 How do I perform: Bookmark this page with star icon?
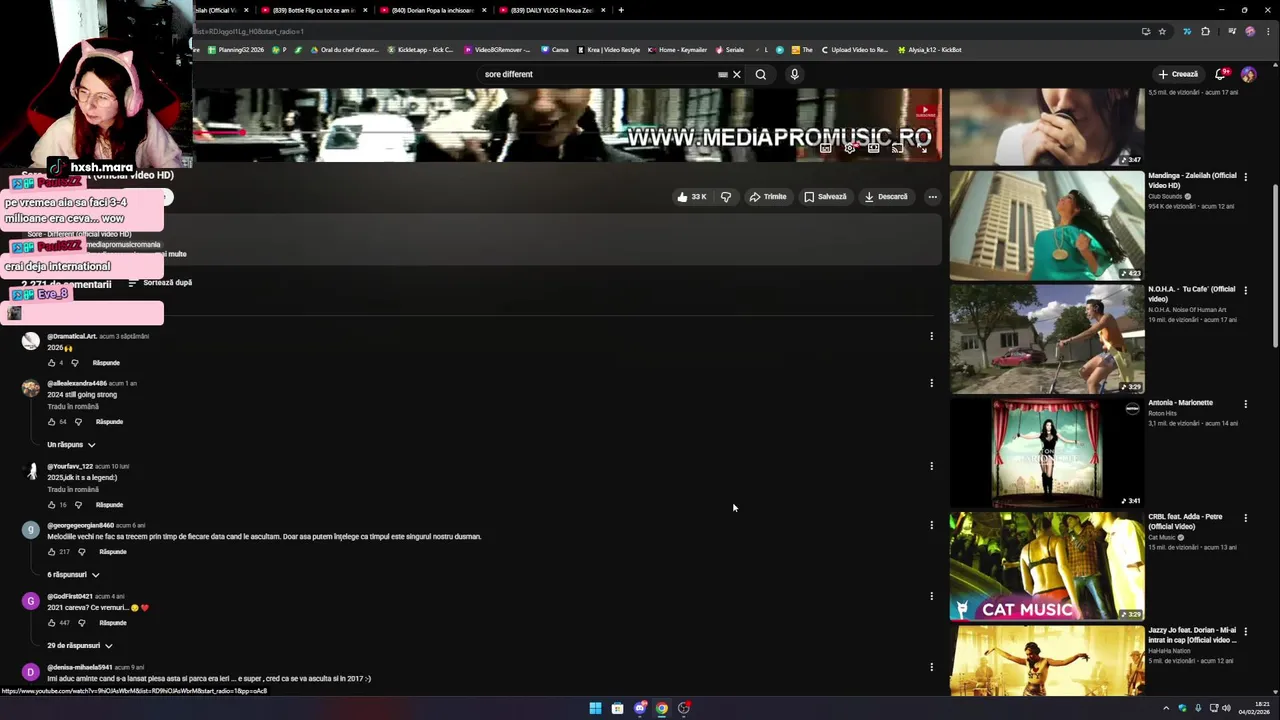pos(1162,31)
